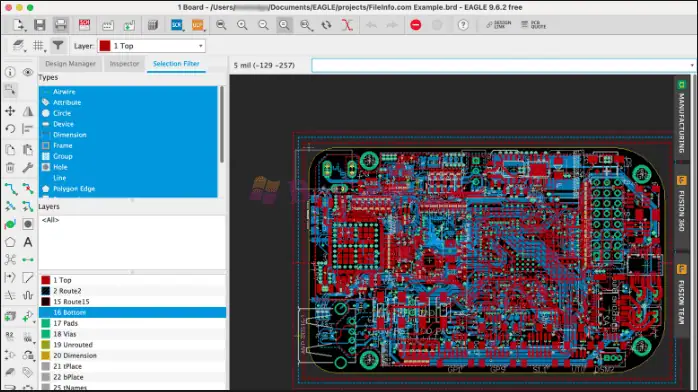Click the command line input field

501,65
